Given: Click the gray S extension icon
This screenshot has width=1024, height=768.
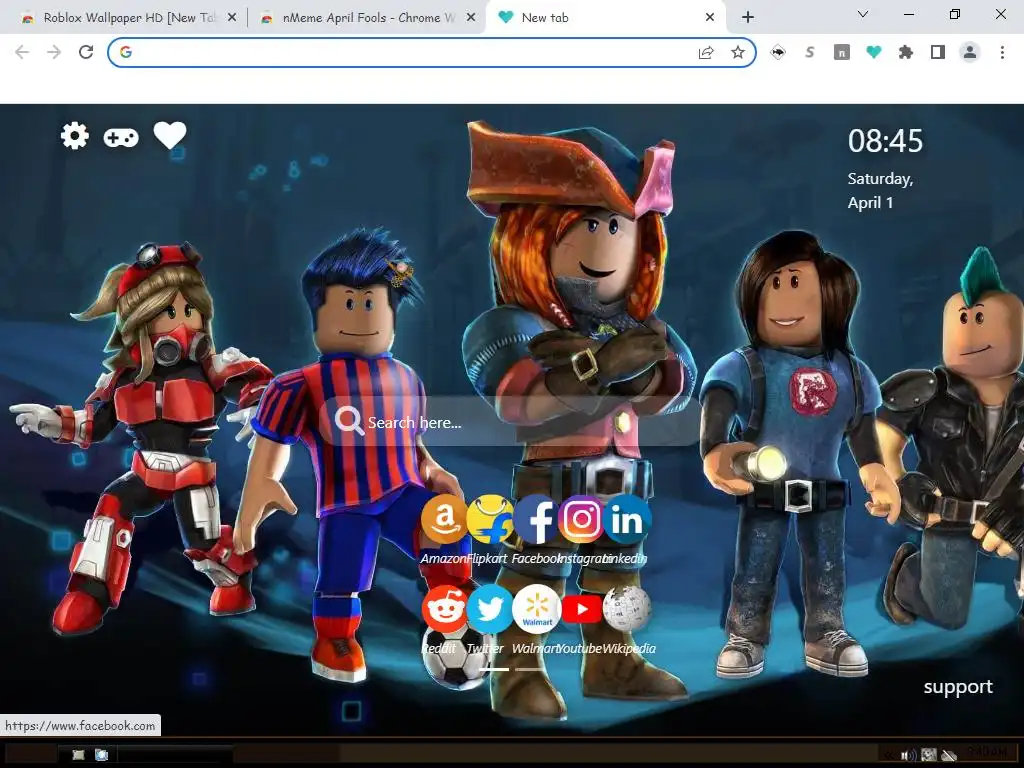Looking at the screenshot, I should pyautogui.click(x=810, y=52).
